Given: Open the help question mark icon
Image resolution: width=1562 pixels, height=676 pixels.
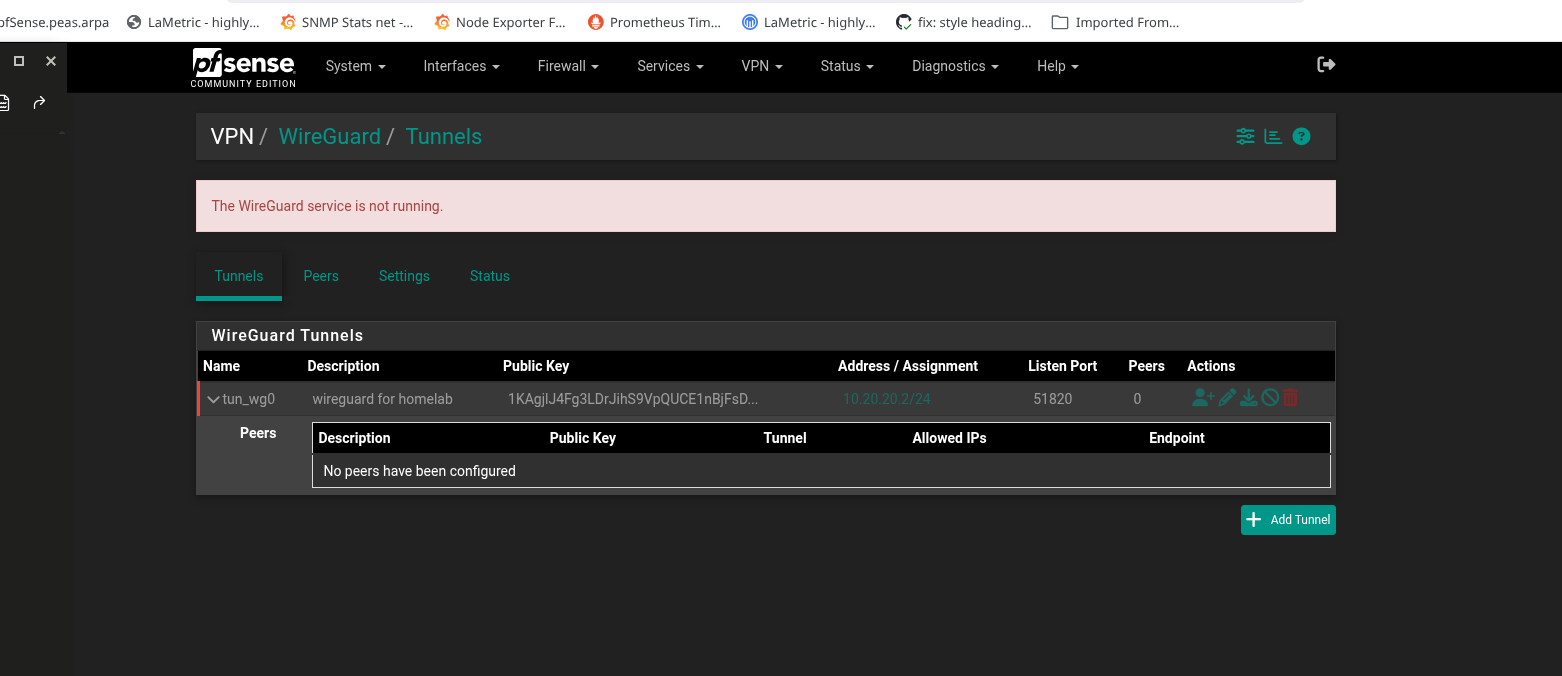Looking at the screenshot, I should [1301, 137].
